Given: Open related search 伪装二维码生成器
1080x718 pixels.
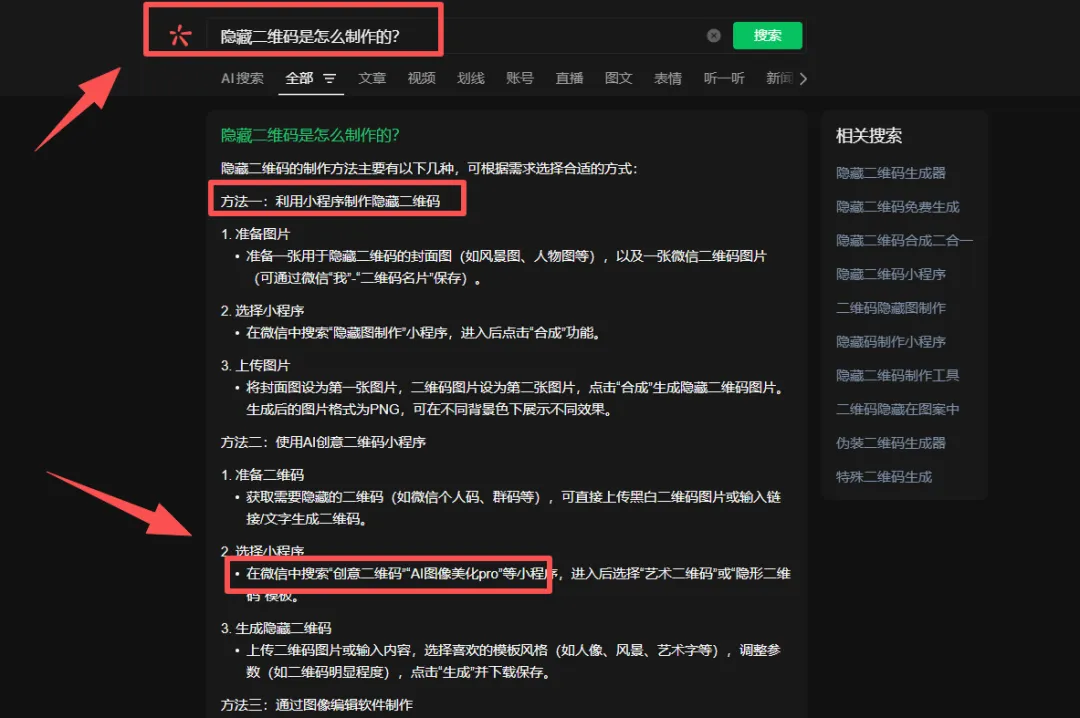Looking at the screenshot, I should [891, 443].
